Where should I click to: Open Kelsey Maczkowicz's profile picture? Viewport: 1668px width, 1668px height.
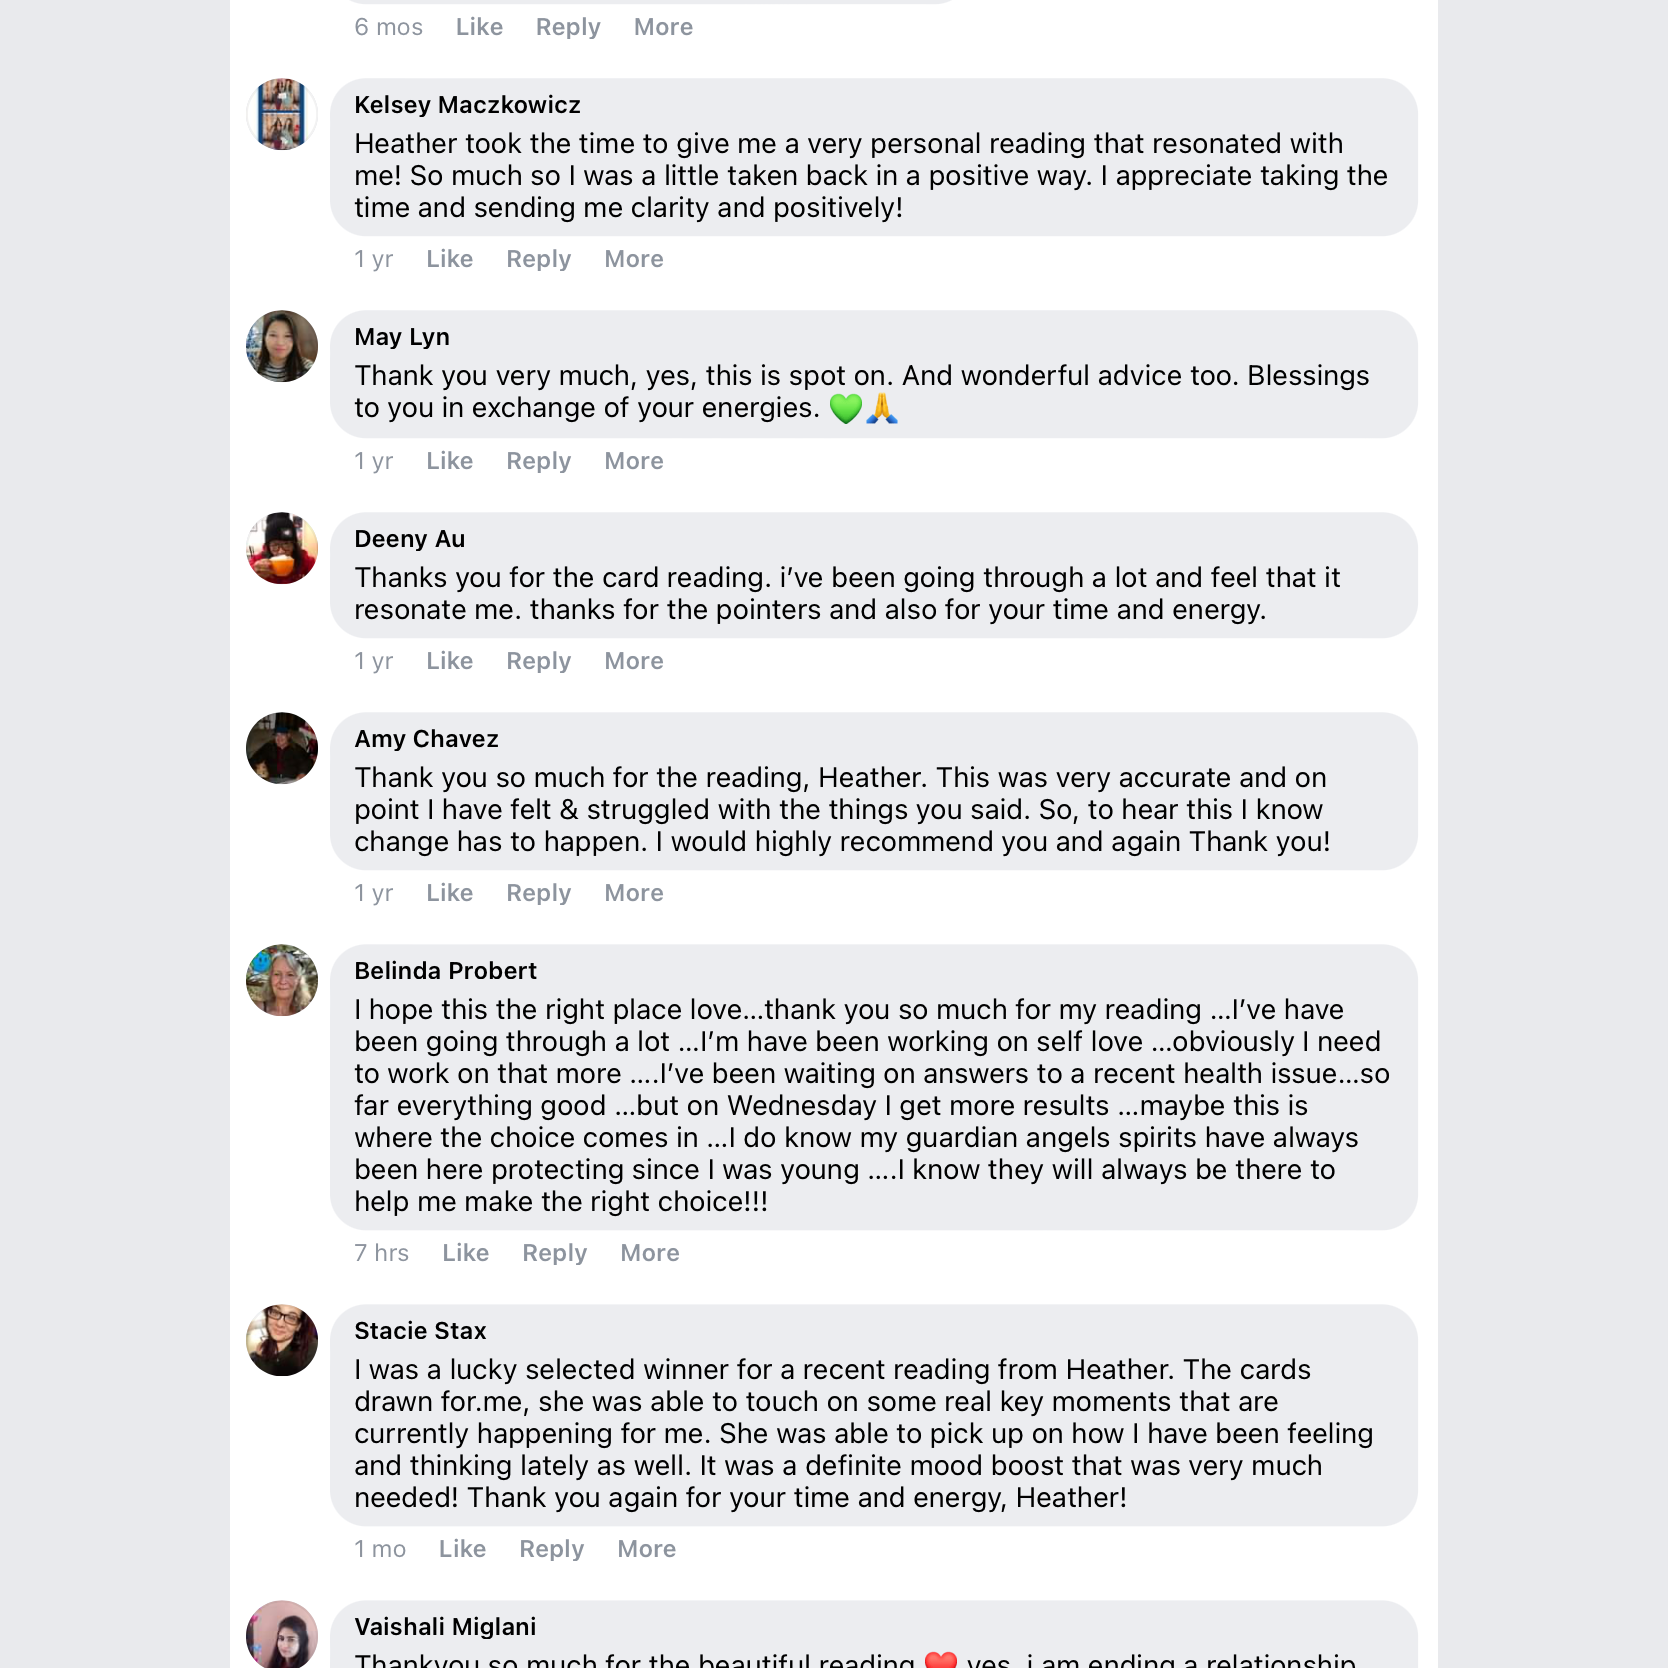click(282, 114)
